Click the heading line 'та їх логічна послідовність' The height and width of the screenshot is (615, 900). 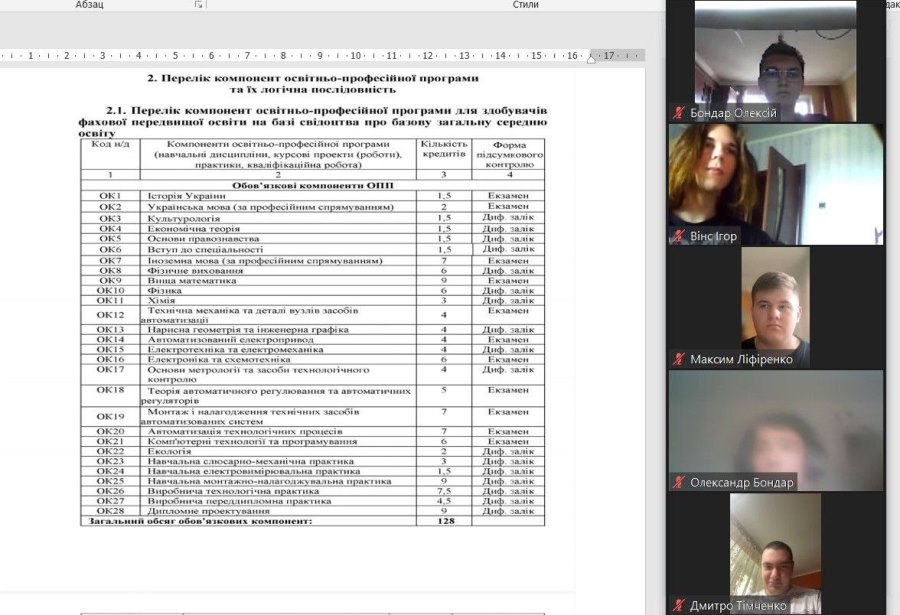(x=313, y=90)
